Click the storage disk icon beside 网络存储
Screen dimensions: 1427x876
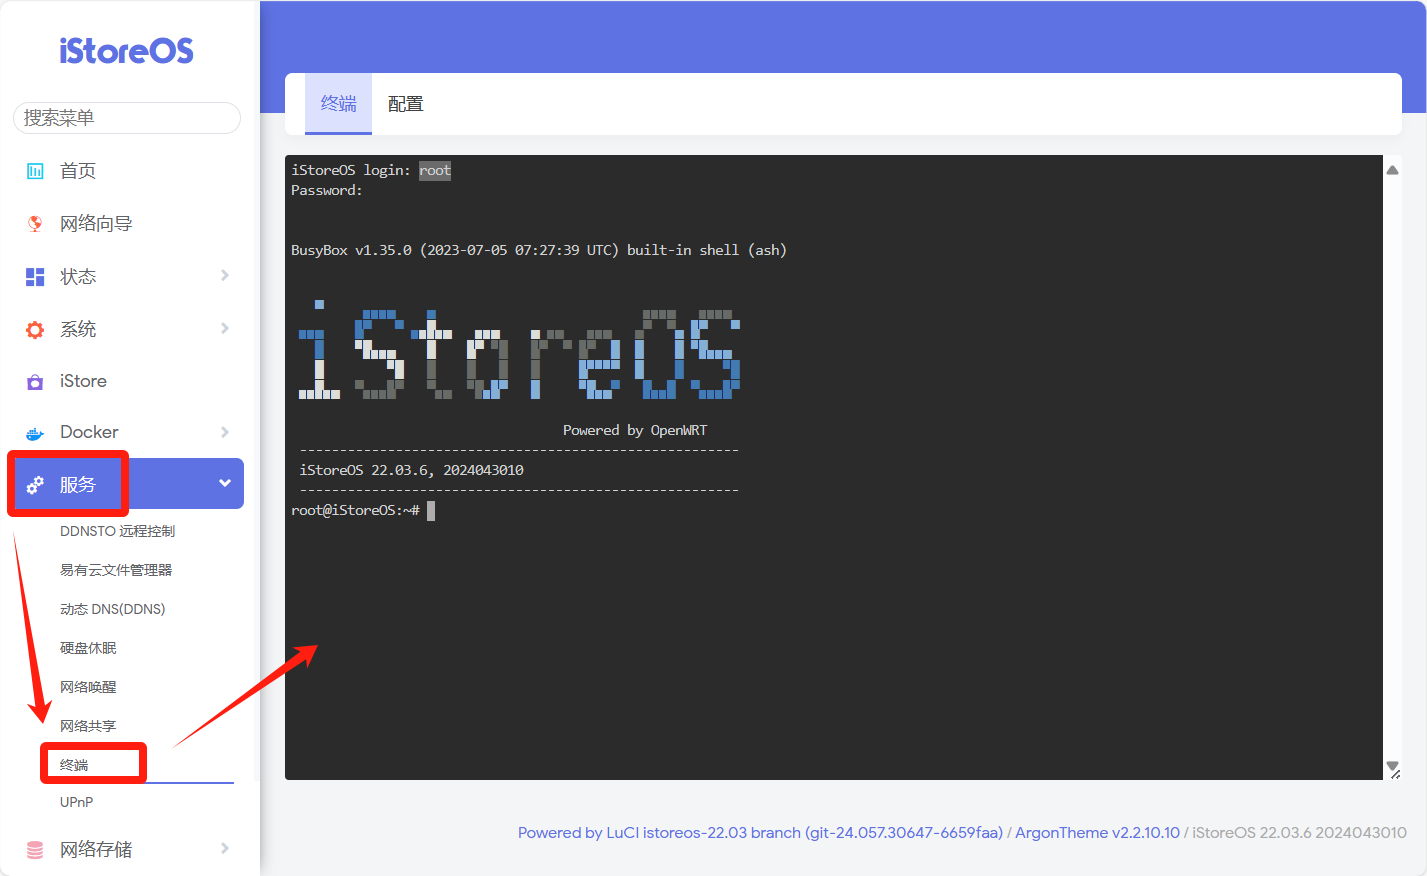pyautogui.click(x=35, y=850)
